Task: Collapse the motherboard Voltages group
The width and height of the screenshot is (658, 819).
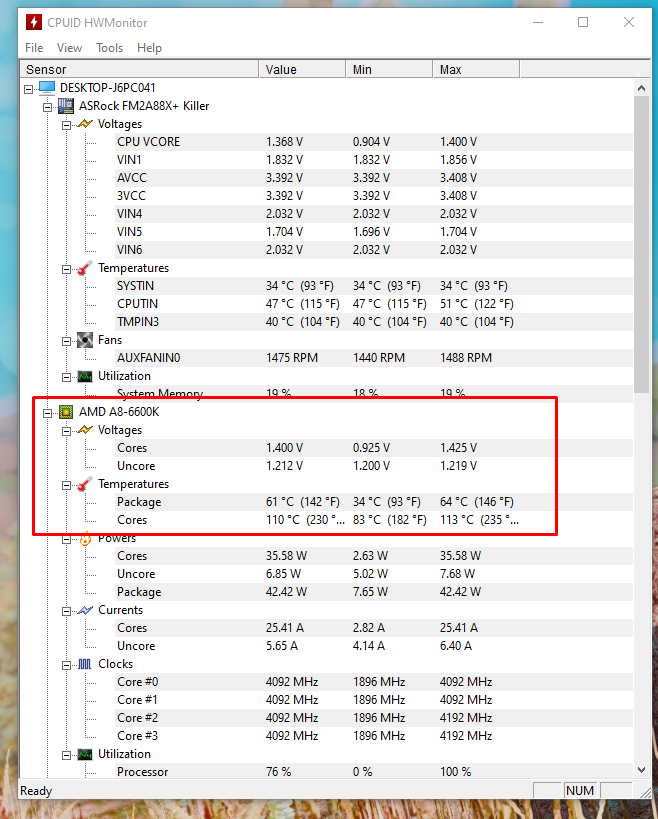Action: (x=66, y=125)
